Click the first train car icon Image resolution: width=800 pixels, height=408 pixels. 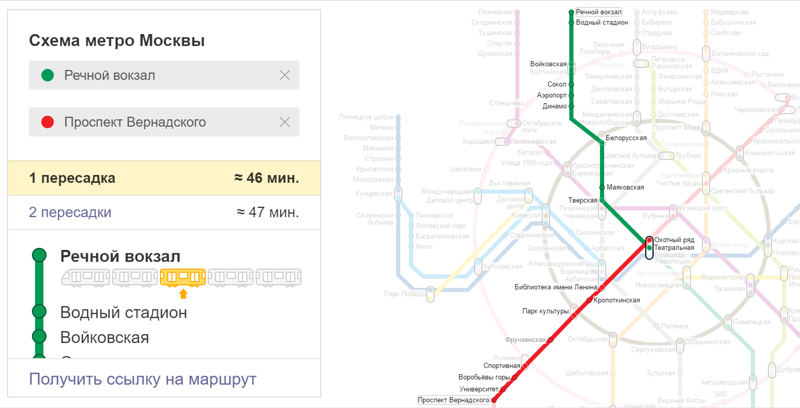[x=85, y=277]
